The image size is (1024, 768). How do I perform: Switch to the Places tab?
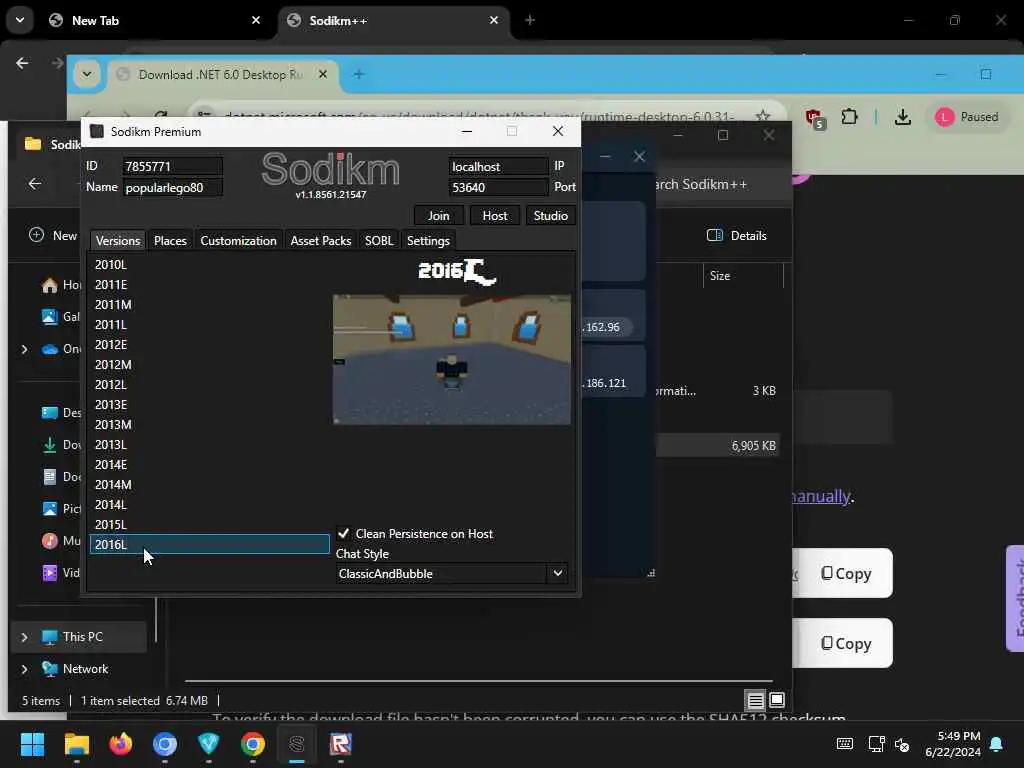170,240
